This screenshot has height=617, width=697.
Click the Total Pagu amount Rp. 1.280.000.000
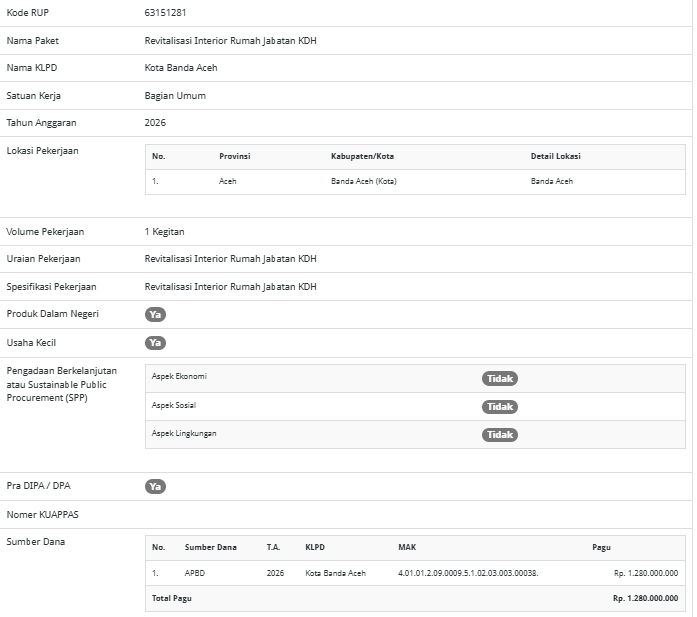(x=645, y=598)
